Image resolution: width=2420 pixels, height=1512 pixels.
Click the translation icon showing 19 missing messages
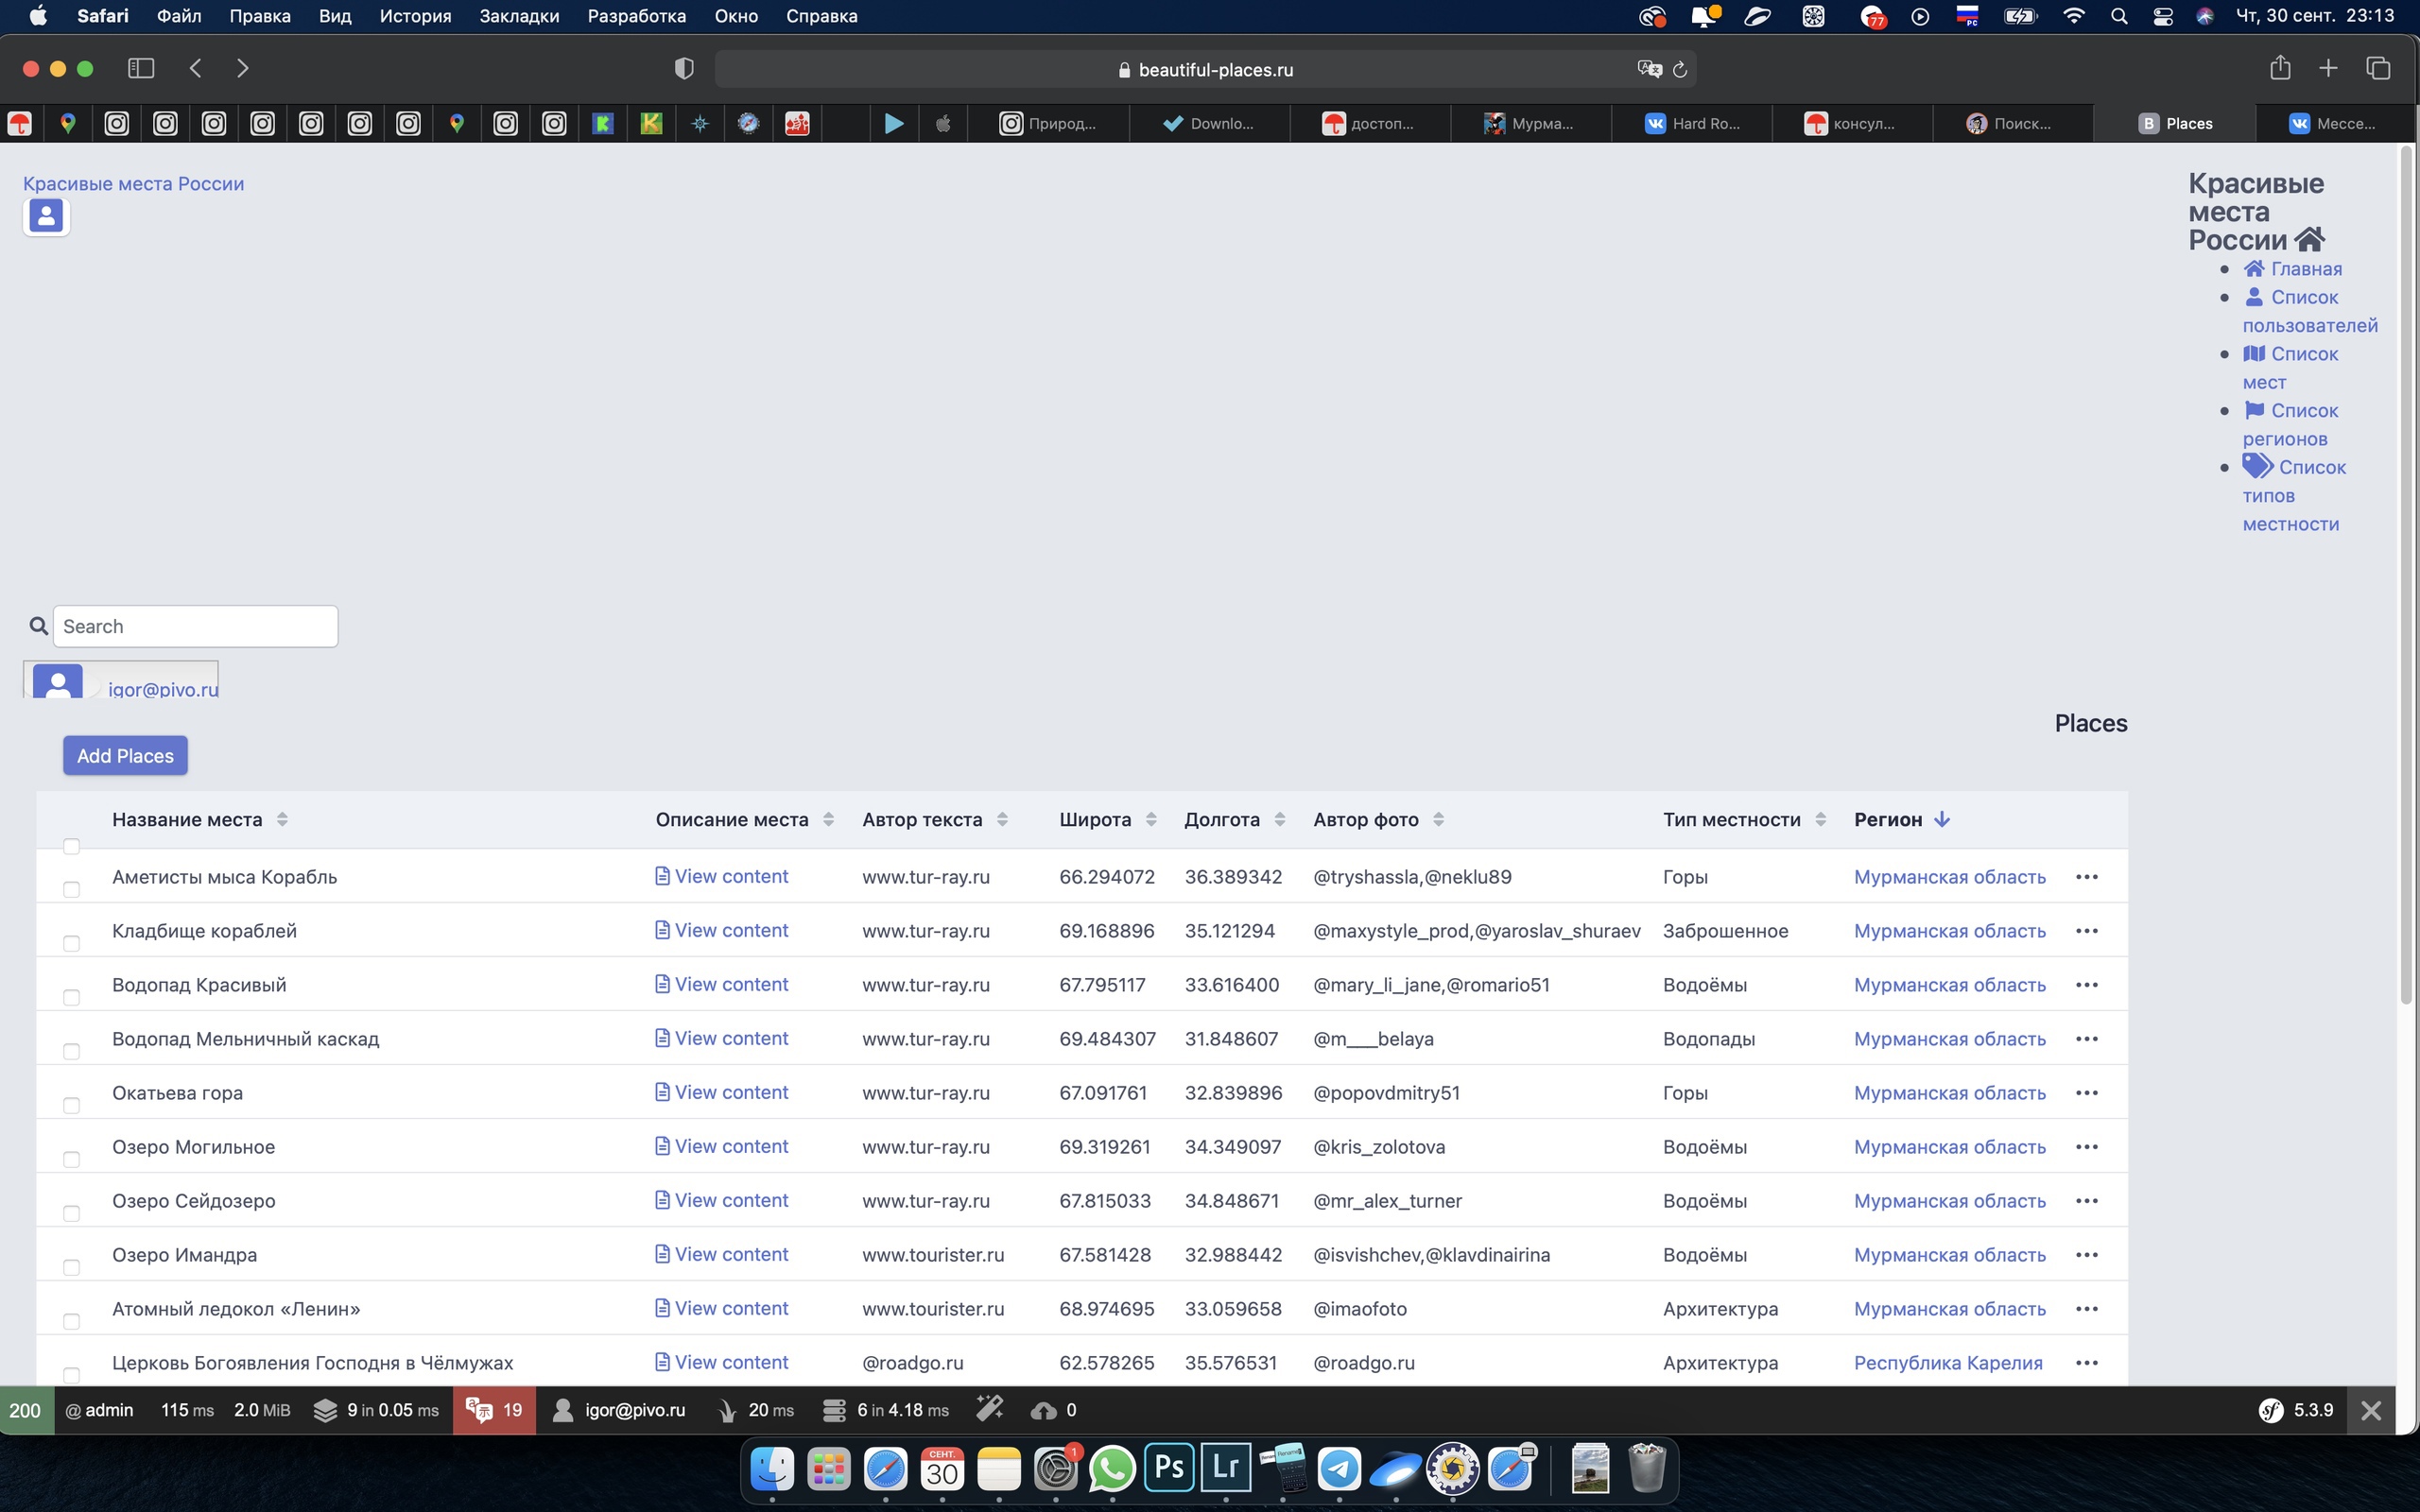point(493,1410)
